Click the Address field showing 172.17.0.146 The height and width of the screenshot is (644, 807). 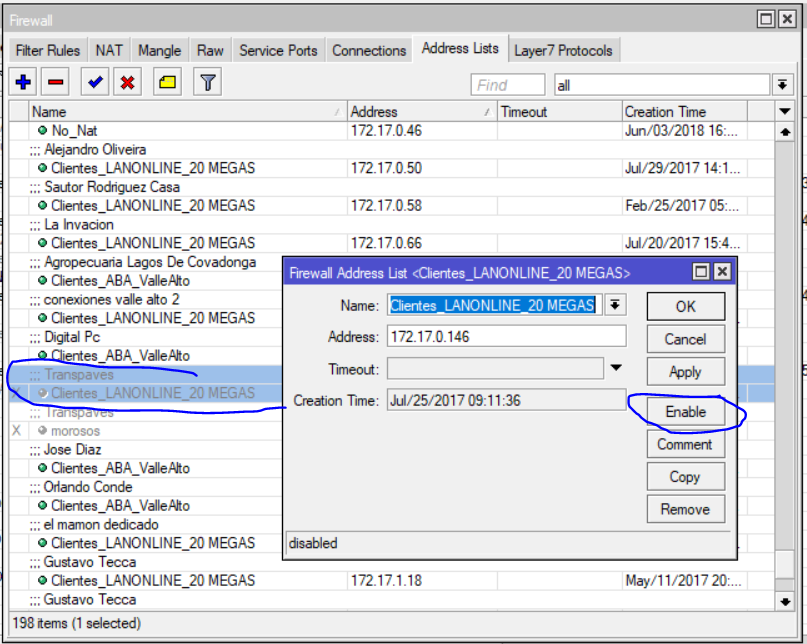click(x=506, y=337)
